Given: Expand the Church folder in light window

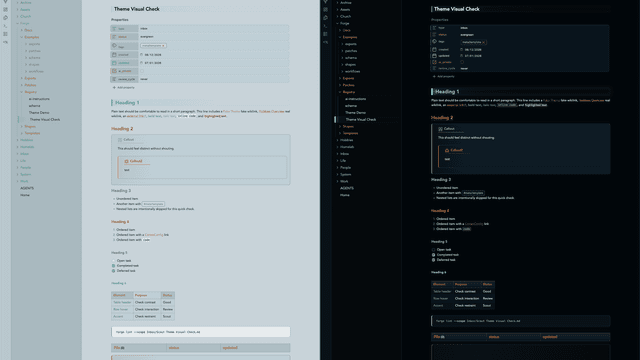Looking at the screenshot, I should pyautogui.click(x=18, y=17).
